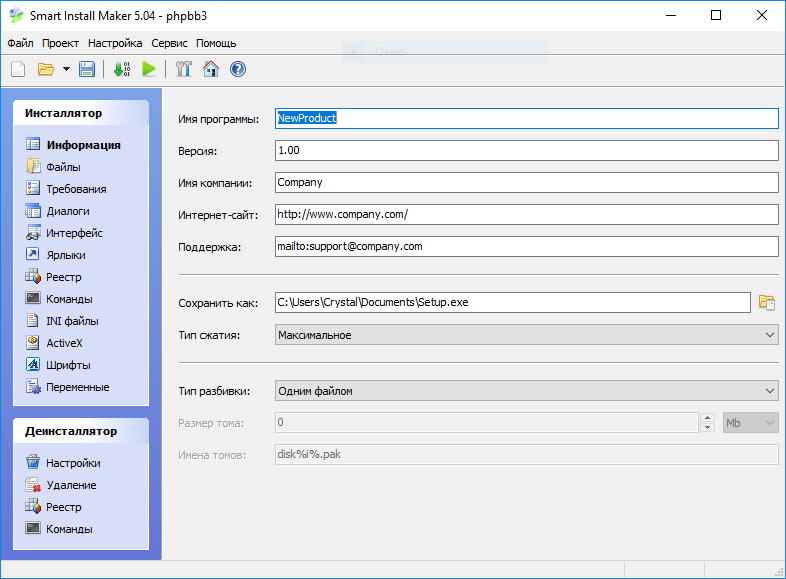Open the Интерфейс section
The width and height of the screenshot is (786, 579).
tap(64, 233)
